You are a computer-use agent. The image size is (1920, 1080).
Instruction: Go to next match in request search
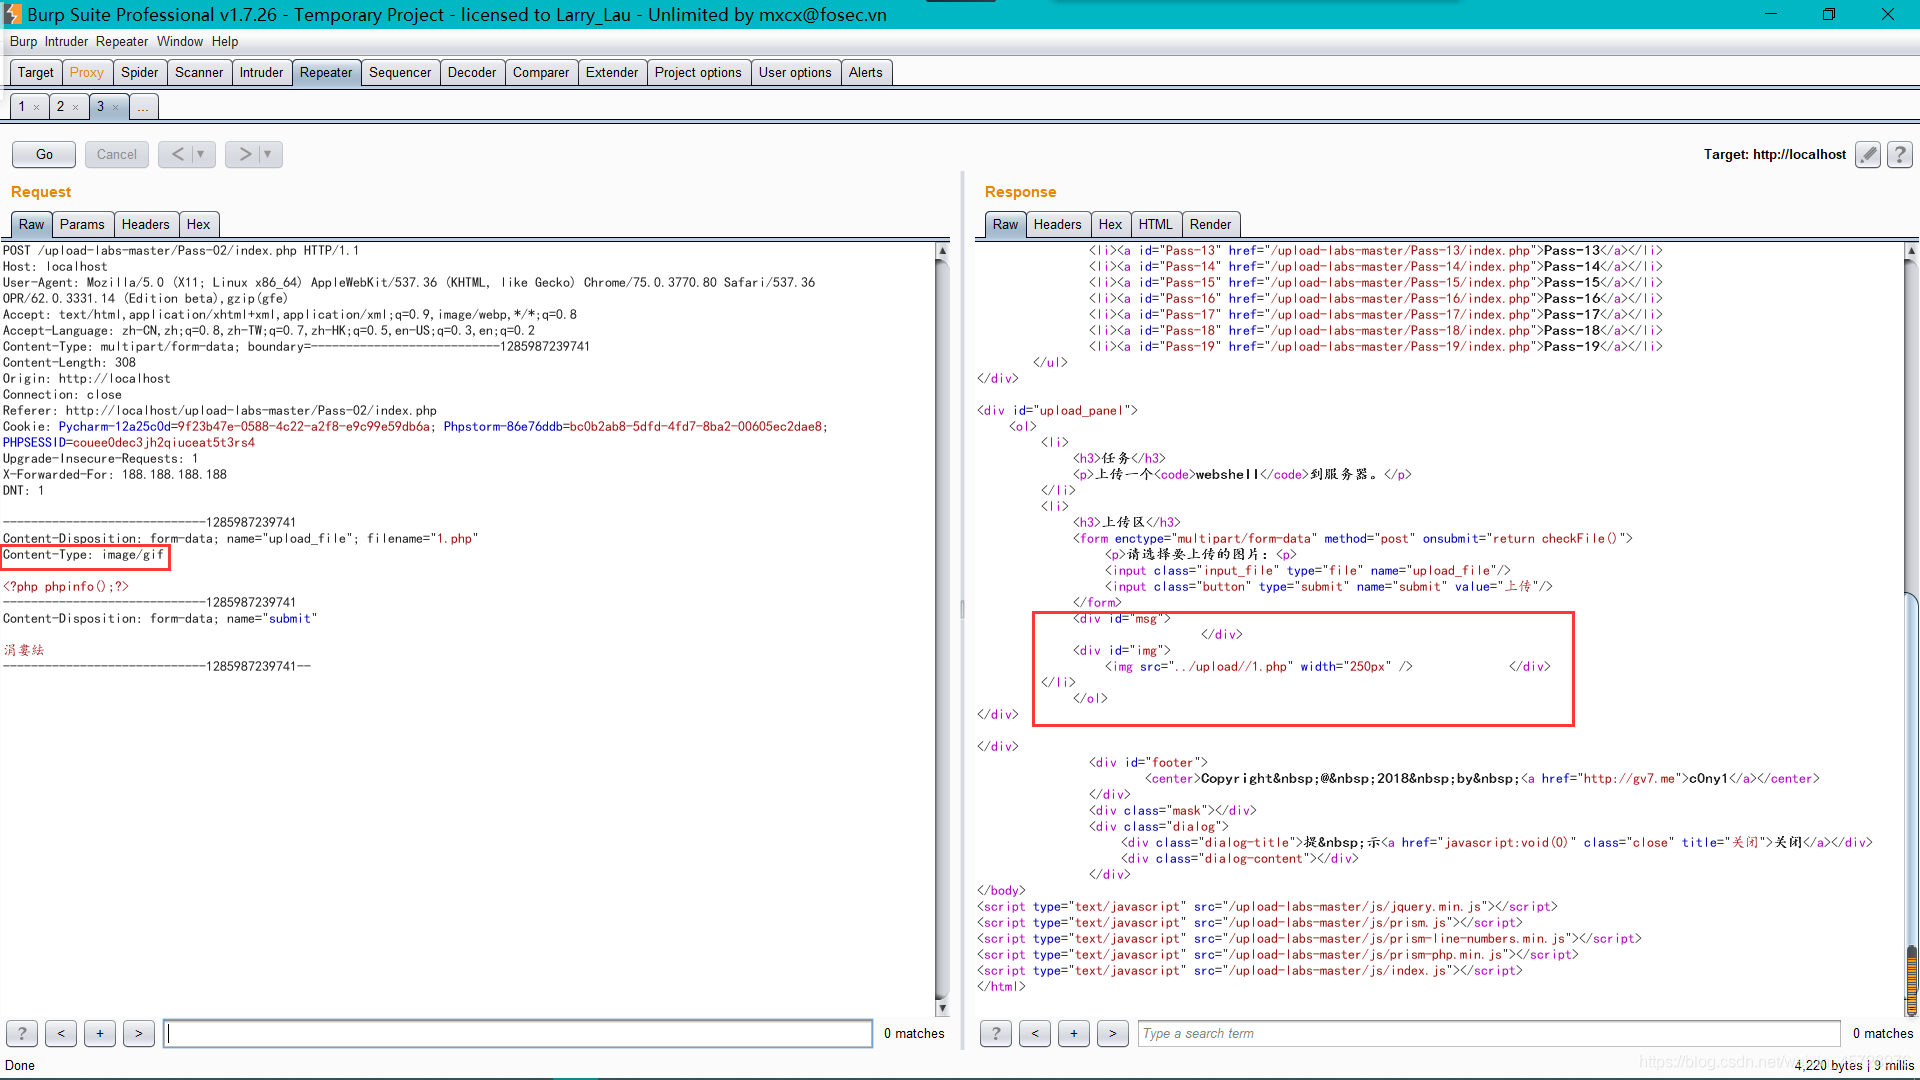pyautogui.click(x=139, y=1033)
